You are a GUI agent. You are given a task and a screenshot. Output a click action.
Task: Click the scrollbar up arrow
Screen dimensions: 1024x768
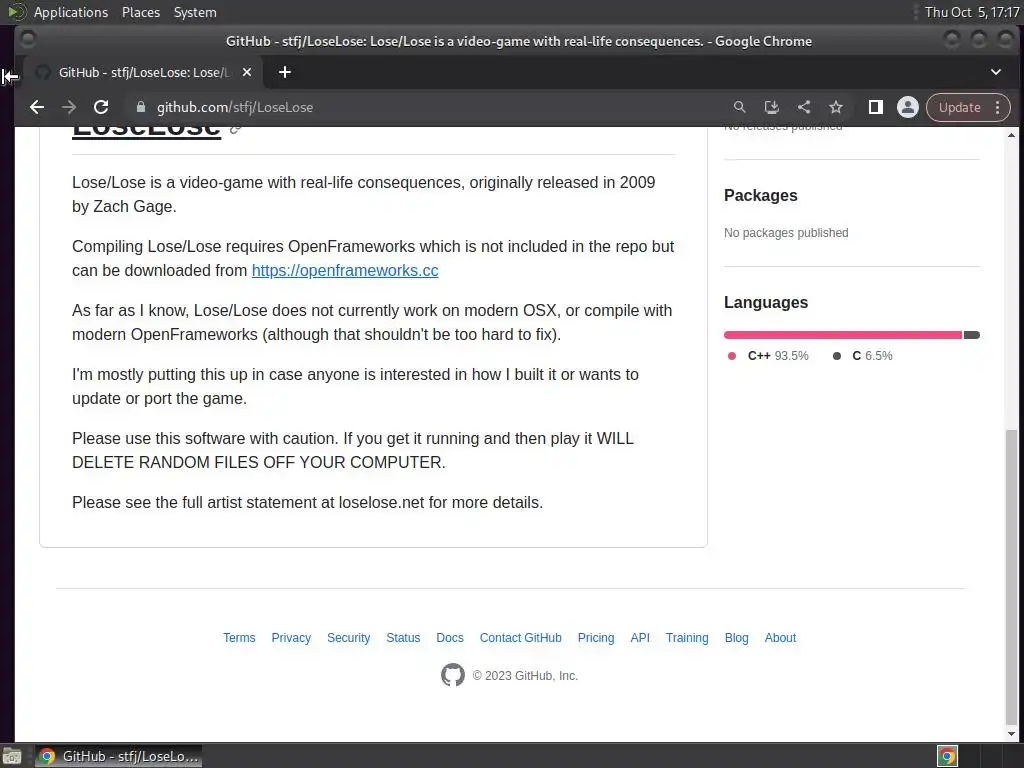[1011, 135]
